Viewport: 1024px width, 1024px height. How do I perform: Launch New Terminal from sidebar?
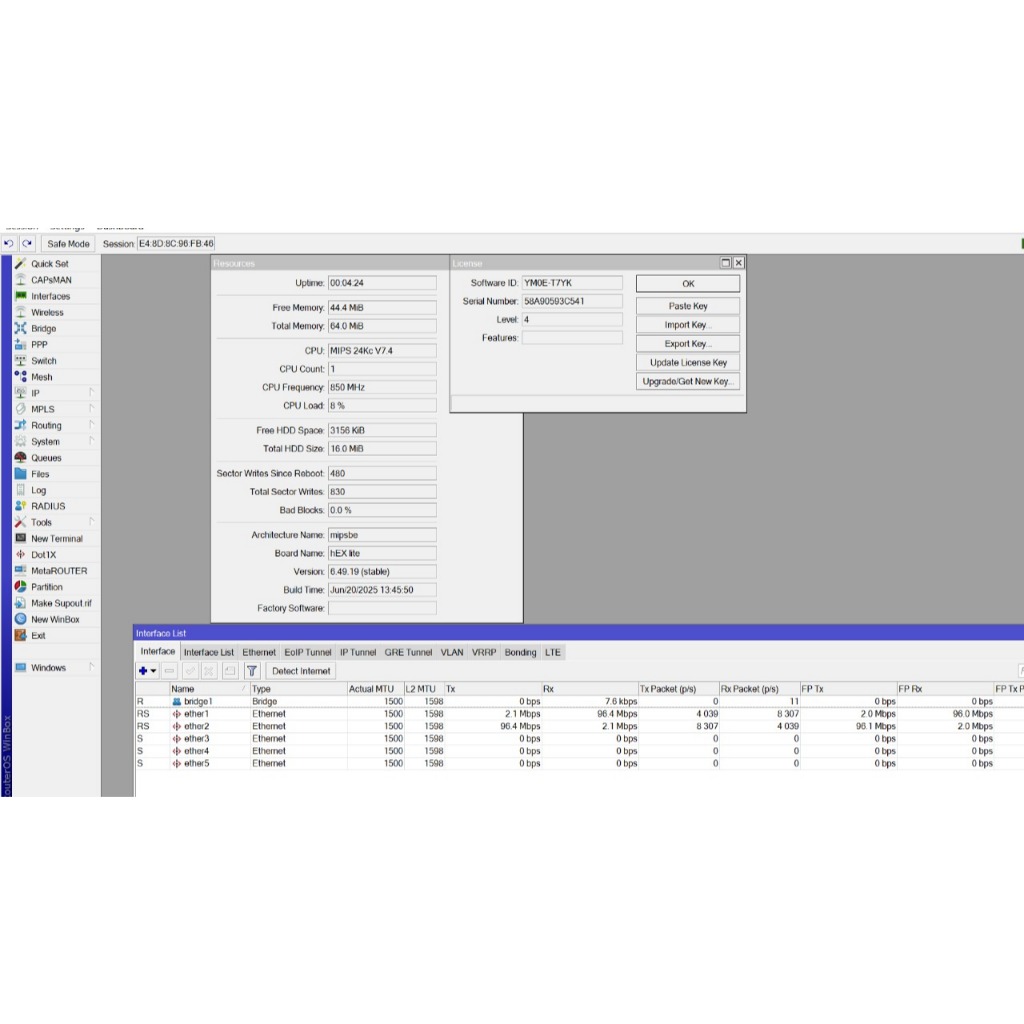[21, 539]
